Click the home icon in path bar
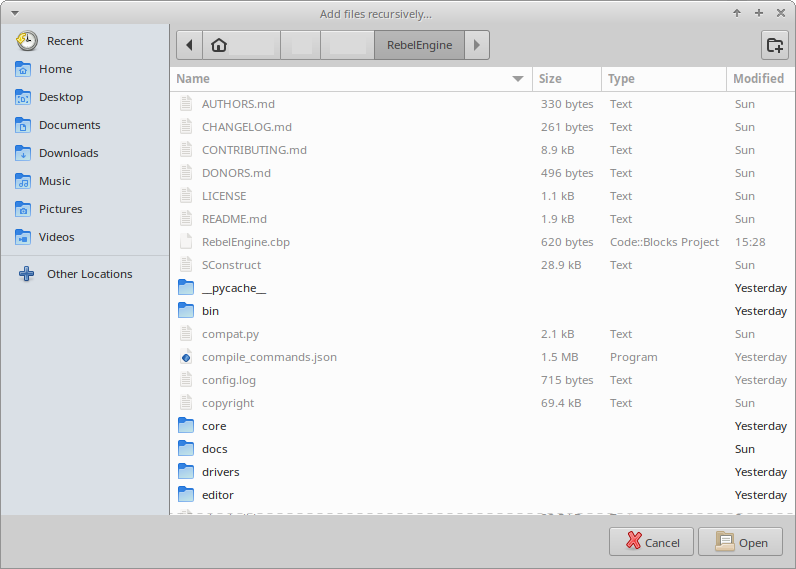The height and width of the screenshot is (569, 796). point(219,45)
